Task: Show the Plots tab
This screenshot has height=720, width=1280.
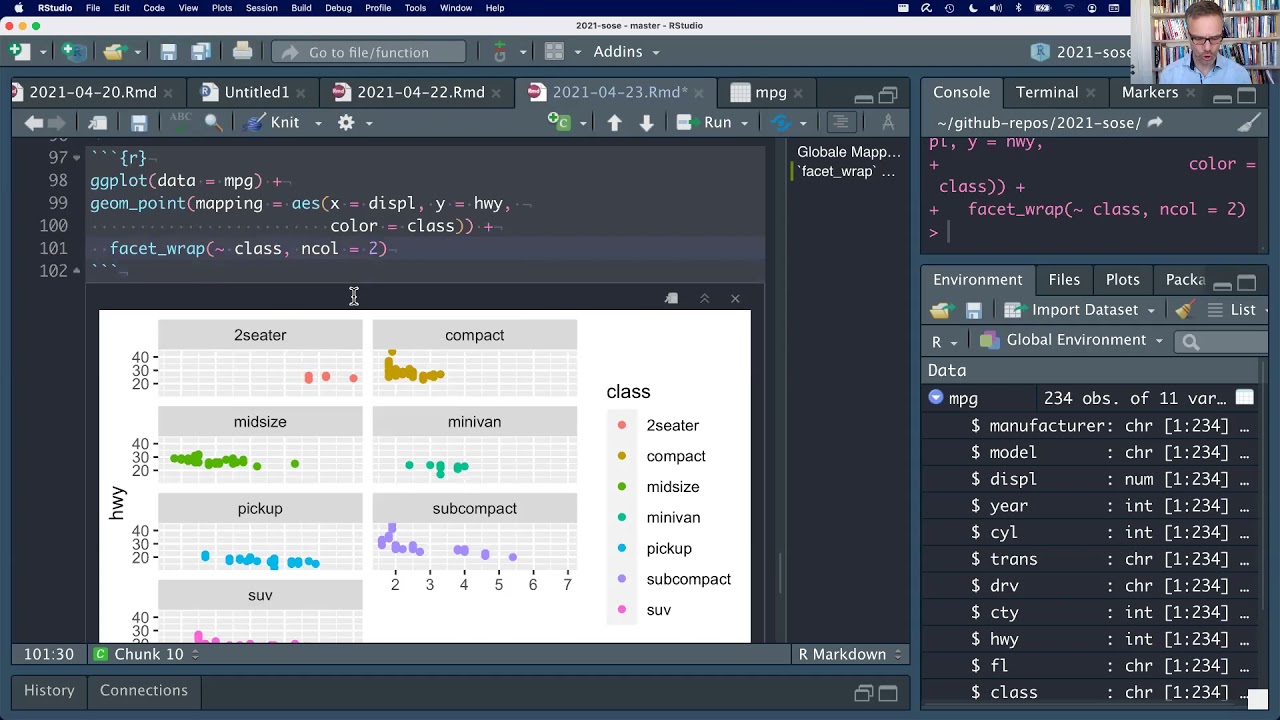Action: point(1122,280)
